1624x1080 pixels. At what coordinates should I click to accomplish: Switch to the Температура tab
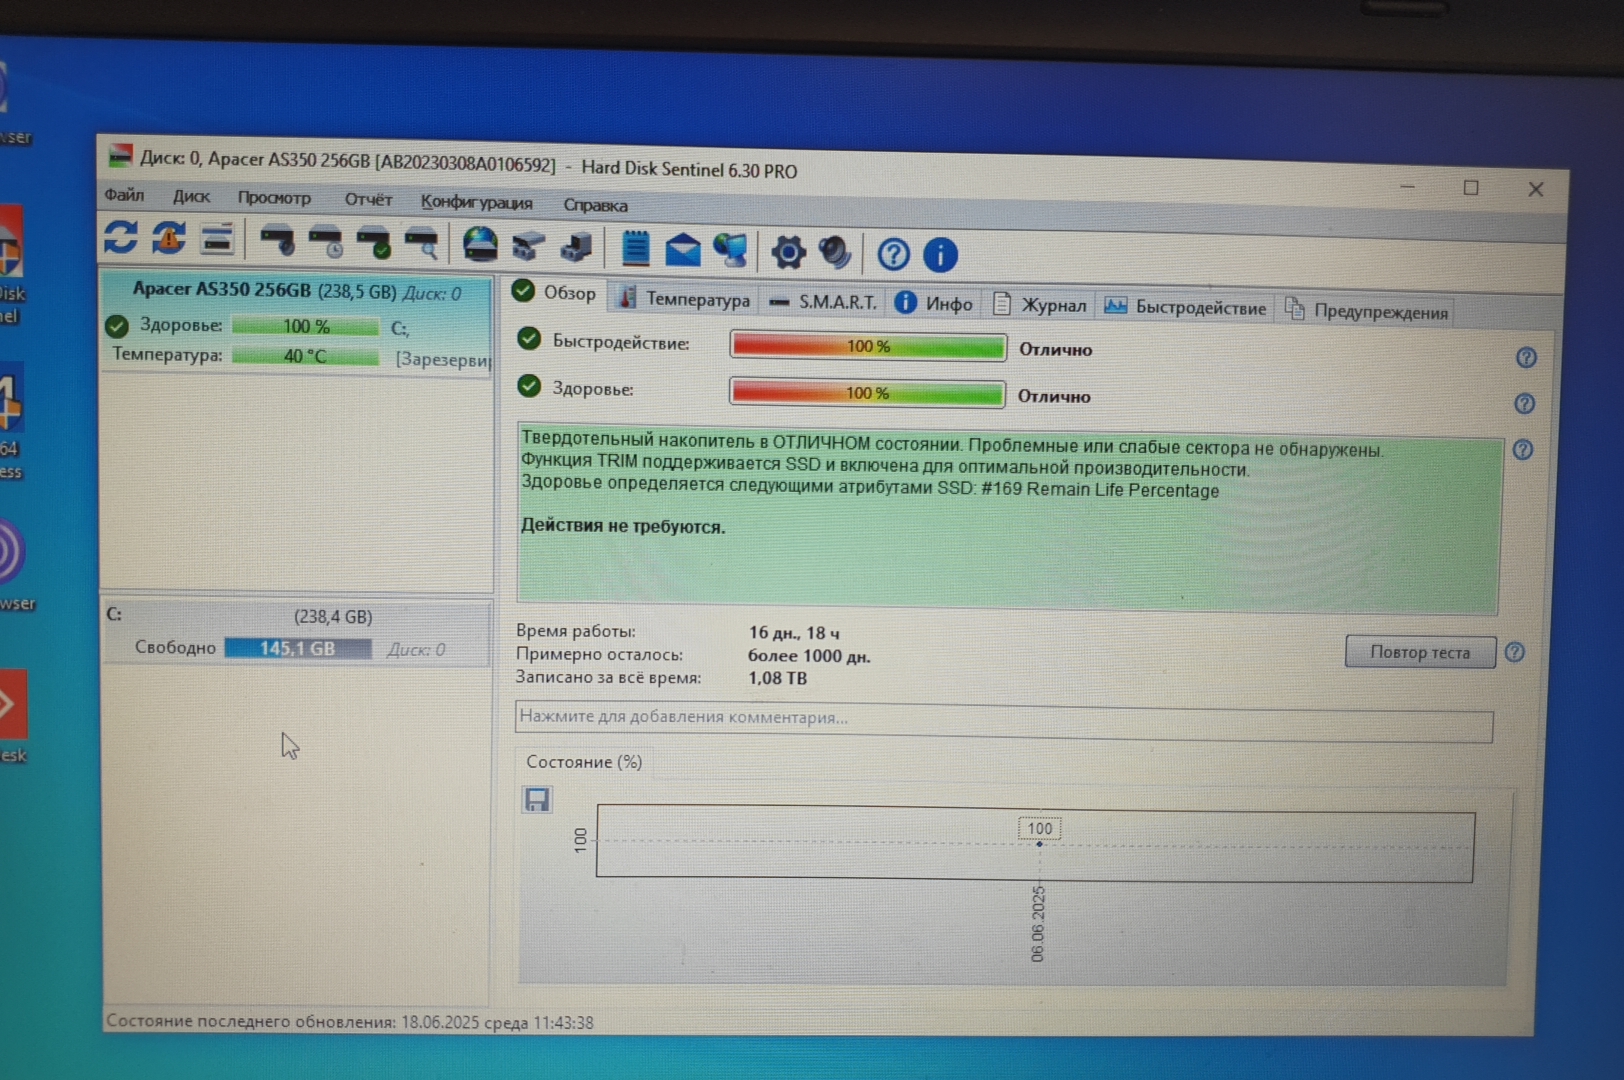click(685, 298)
